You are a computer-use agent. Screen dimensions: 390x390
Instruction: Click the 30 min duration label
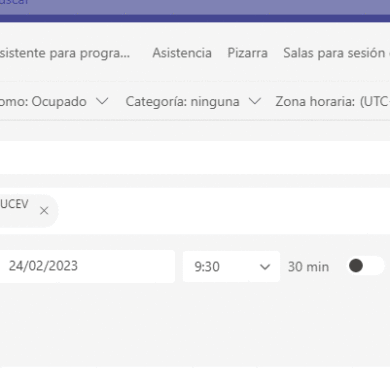[x=308, y=267]
